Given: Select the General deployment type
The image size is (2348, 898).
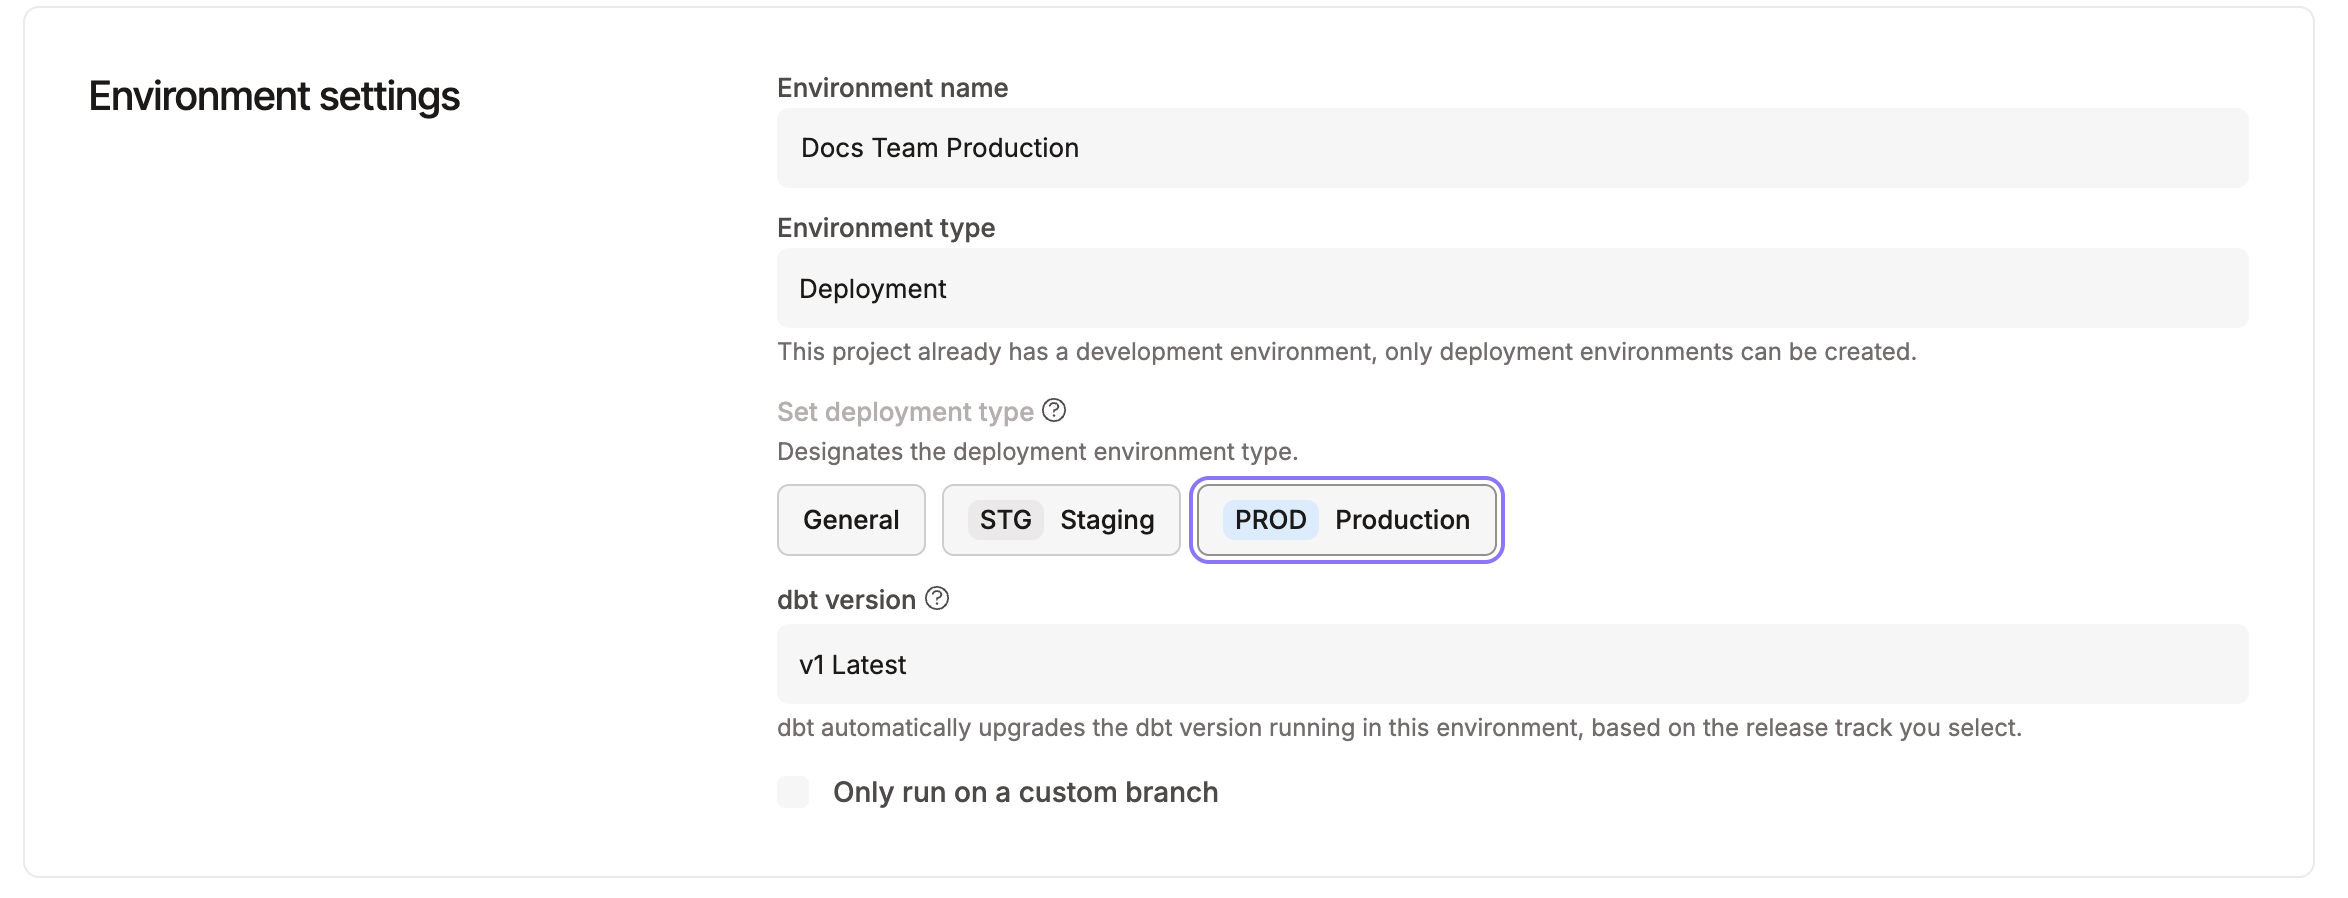Looking at the screenshot, I should [x=851, y=520].
